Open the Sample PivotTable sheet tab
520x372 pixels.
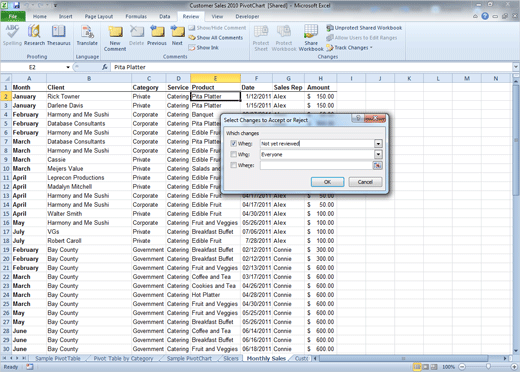pyautogui.click(x=58, y=358)
